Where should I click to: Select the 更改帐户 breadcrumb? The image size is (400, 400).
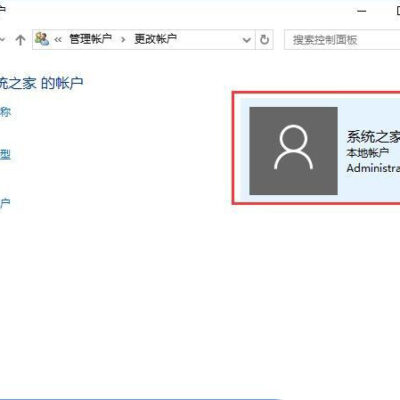[155, 39]
